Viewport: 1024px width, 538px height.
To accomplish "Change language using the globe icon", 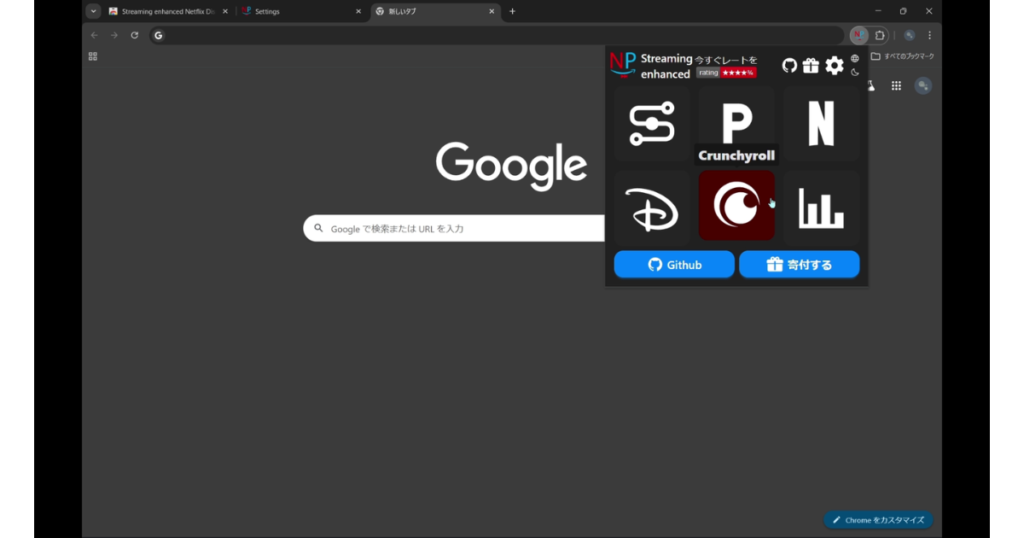I will tap(855, 58).
